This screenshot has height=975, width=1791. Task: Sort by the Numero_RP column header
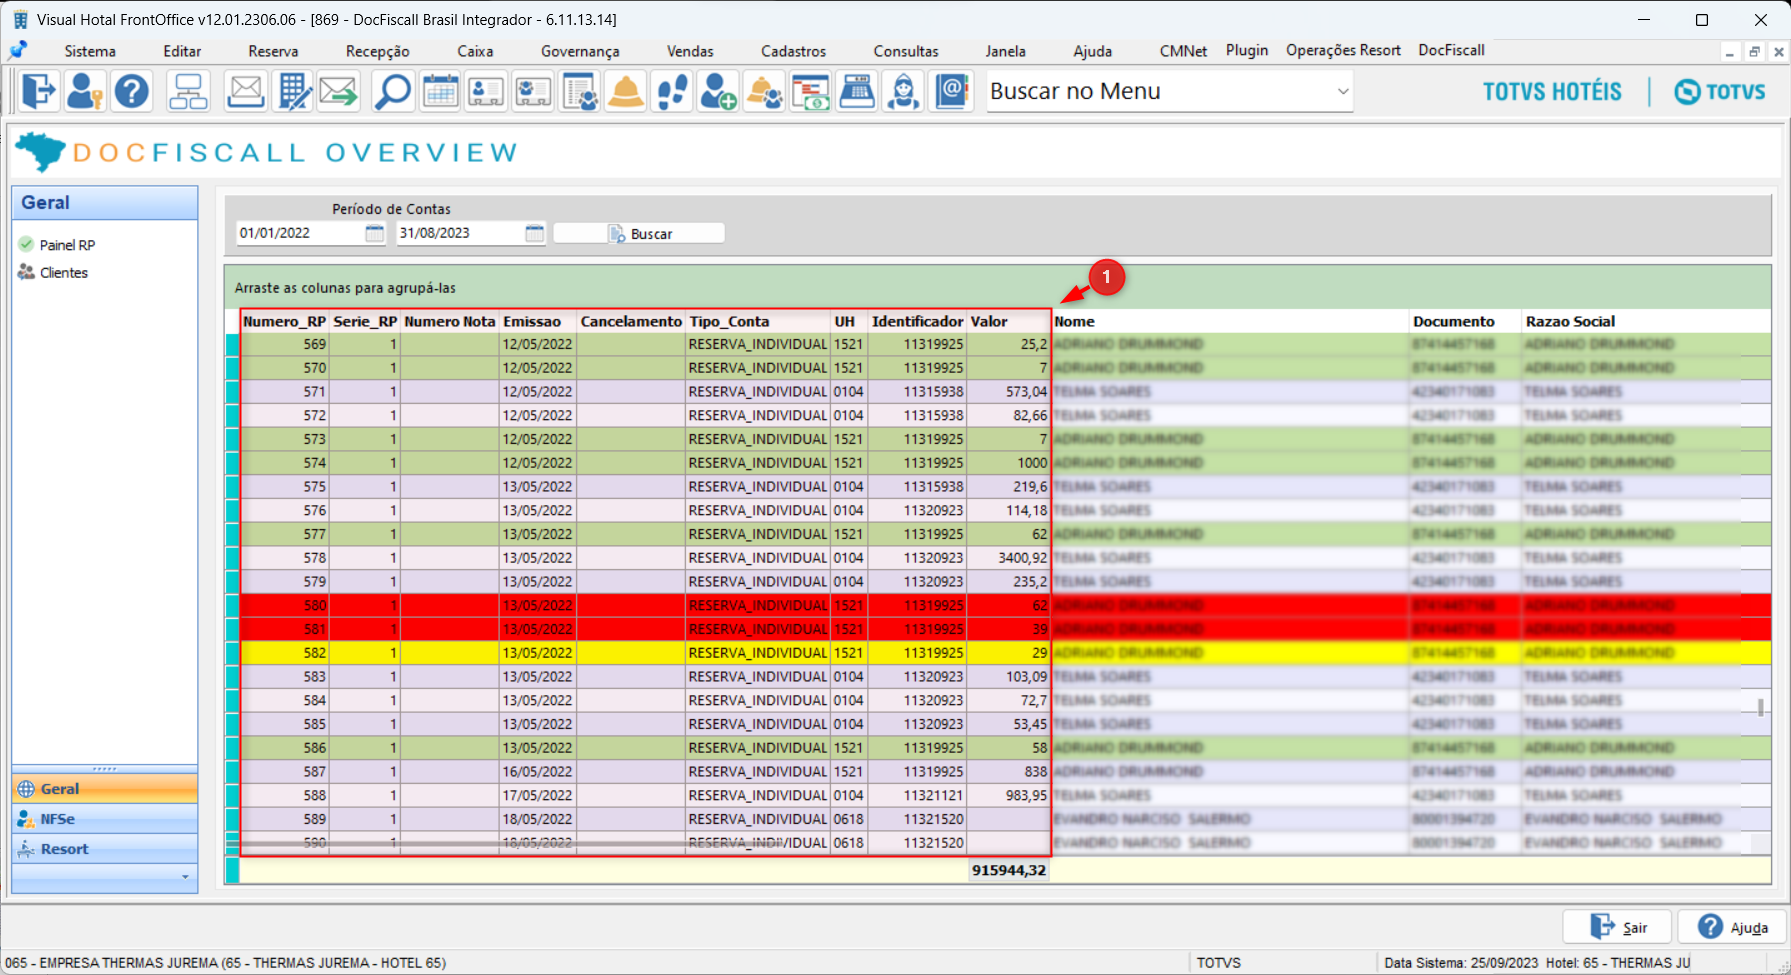tap(285, 321)
